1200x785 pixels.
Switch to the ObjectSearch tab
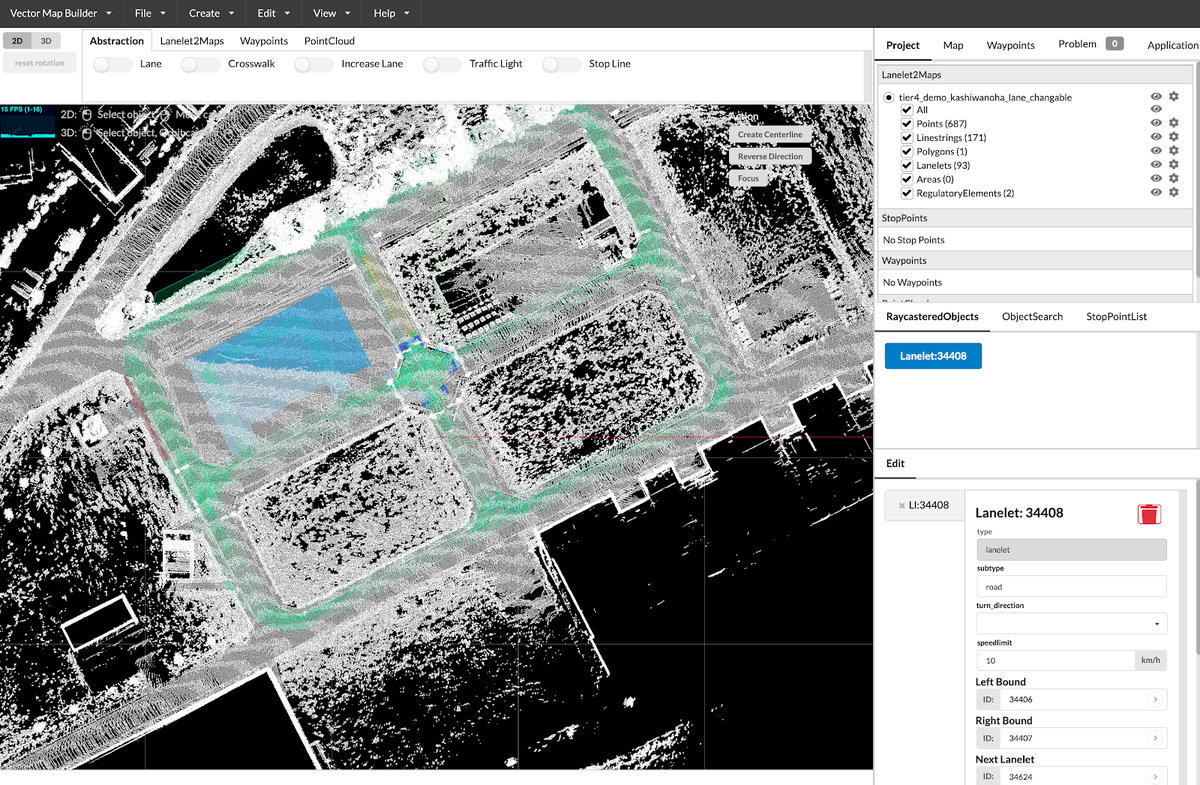click(1032, 316)
